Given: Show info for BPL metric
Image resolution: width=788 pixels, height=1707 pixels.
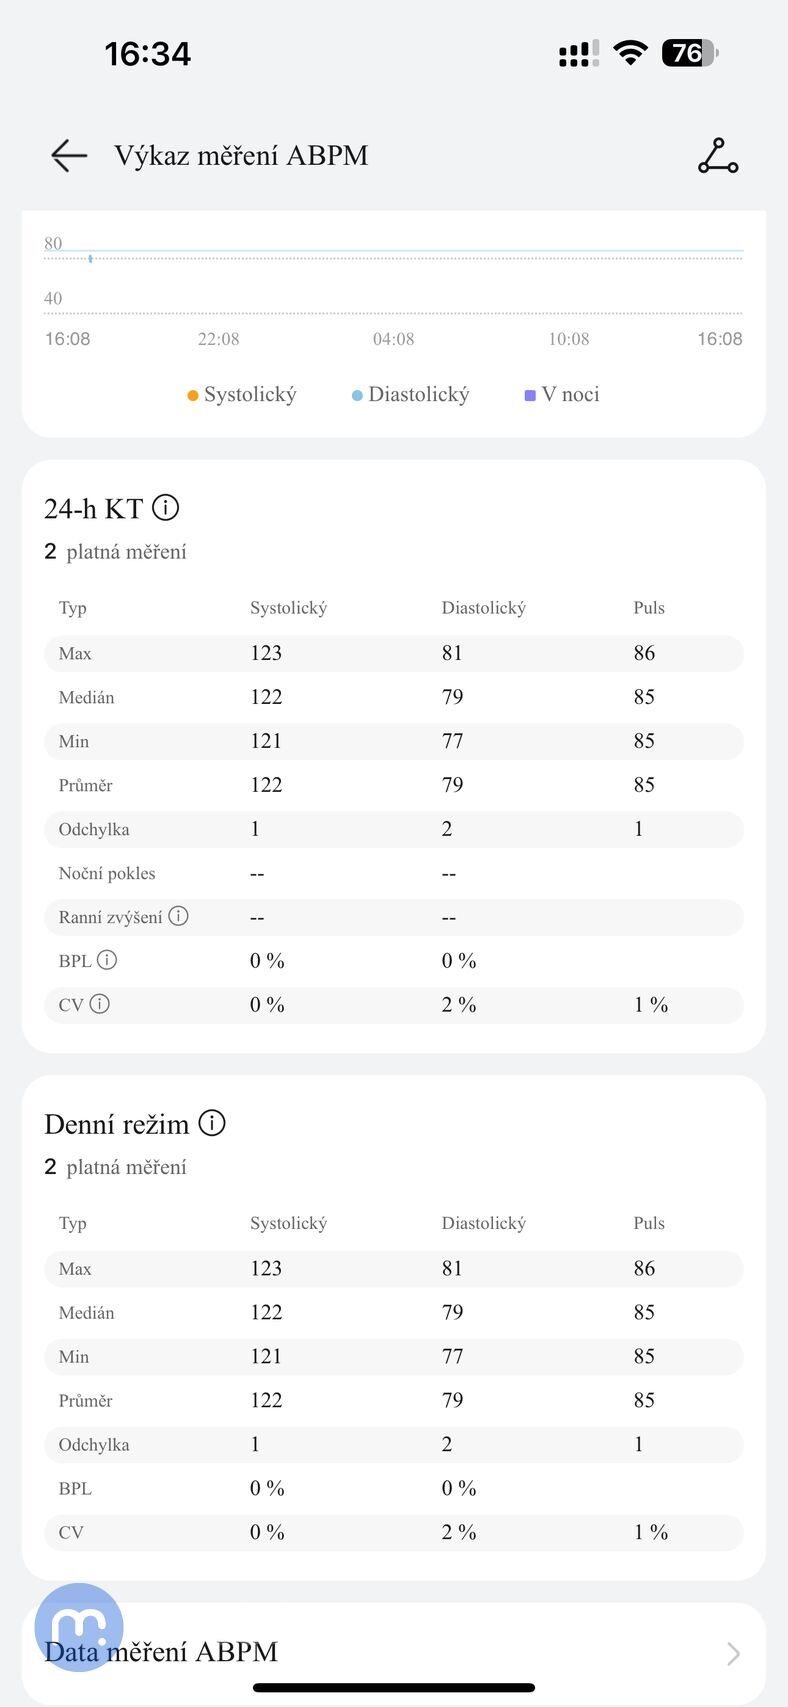Looking at the screenshot, I should click(x=107, y=960).
